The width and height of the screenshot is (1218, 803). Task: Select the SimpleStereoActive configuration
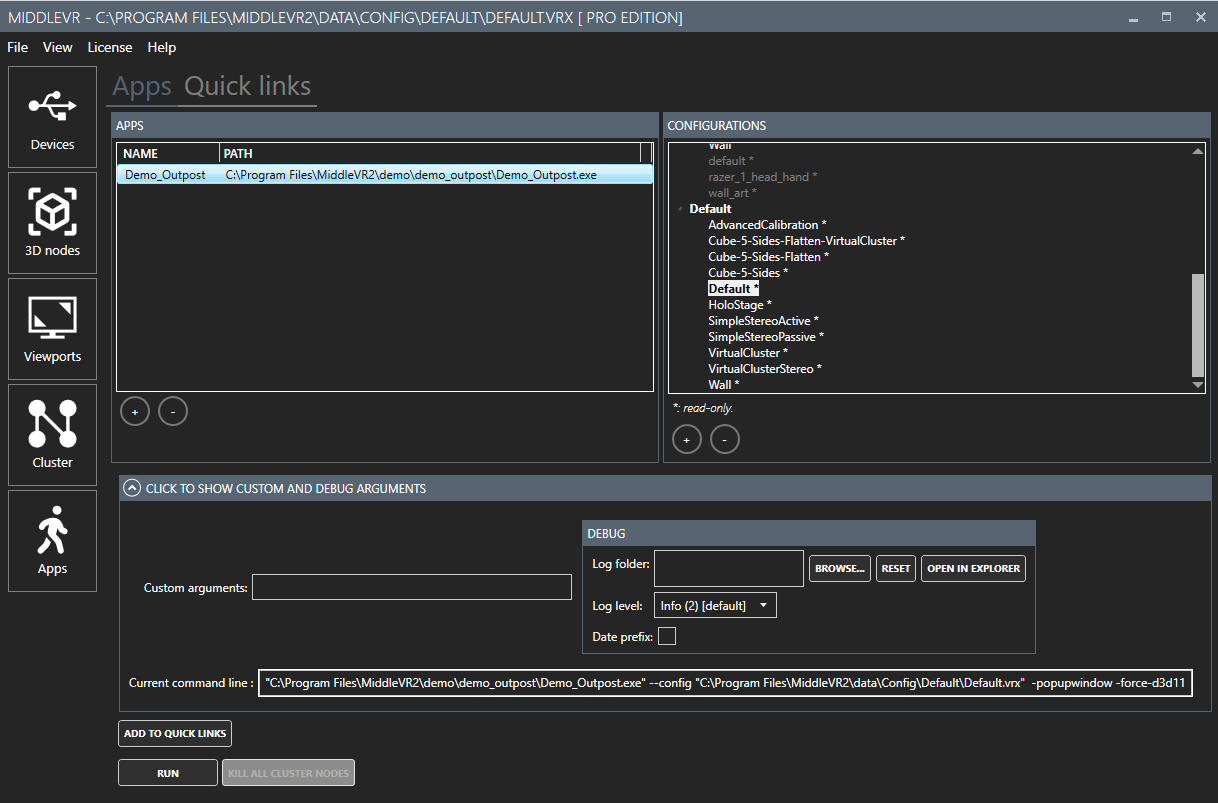click(763, 321)
